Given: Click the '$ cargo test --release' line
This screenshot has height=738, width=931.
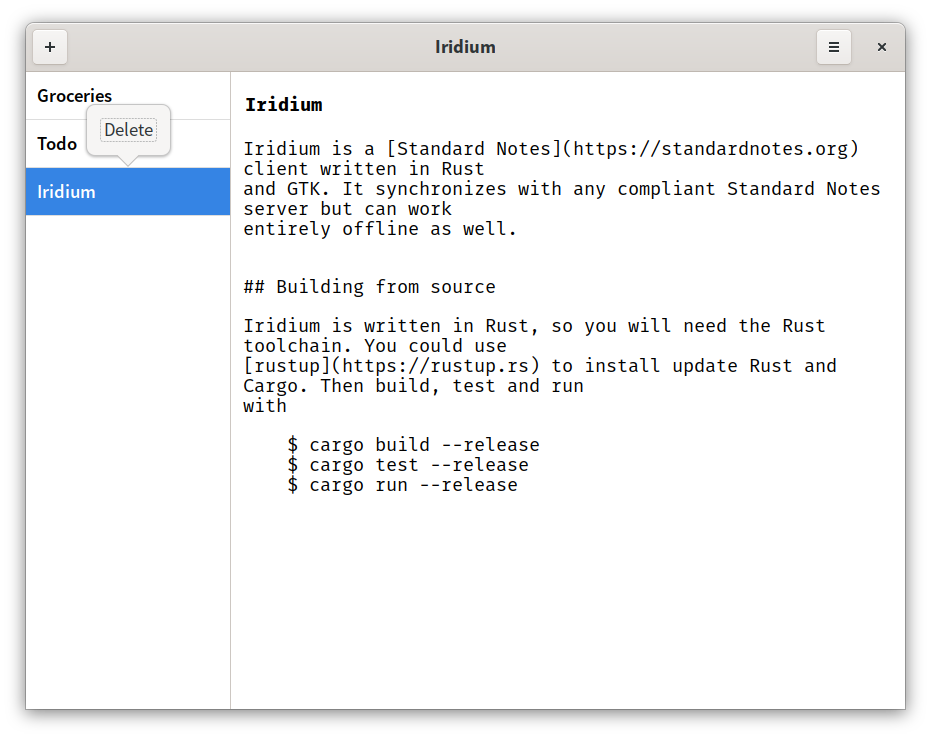Looking at the screenshot, I should point(408,465).
